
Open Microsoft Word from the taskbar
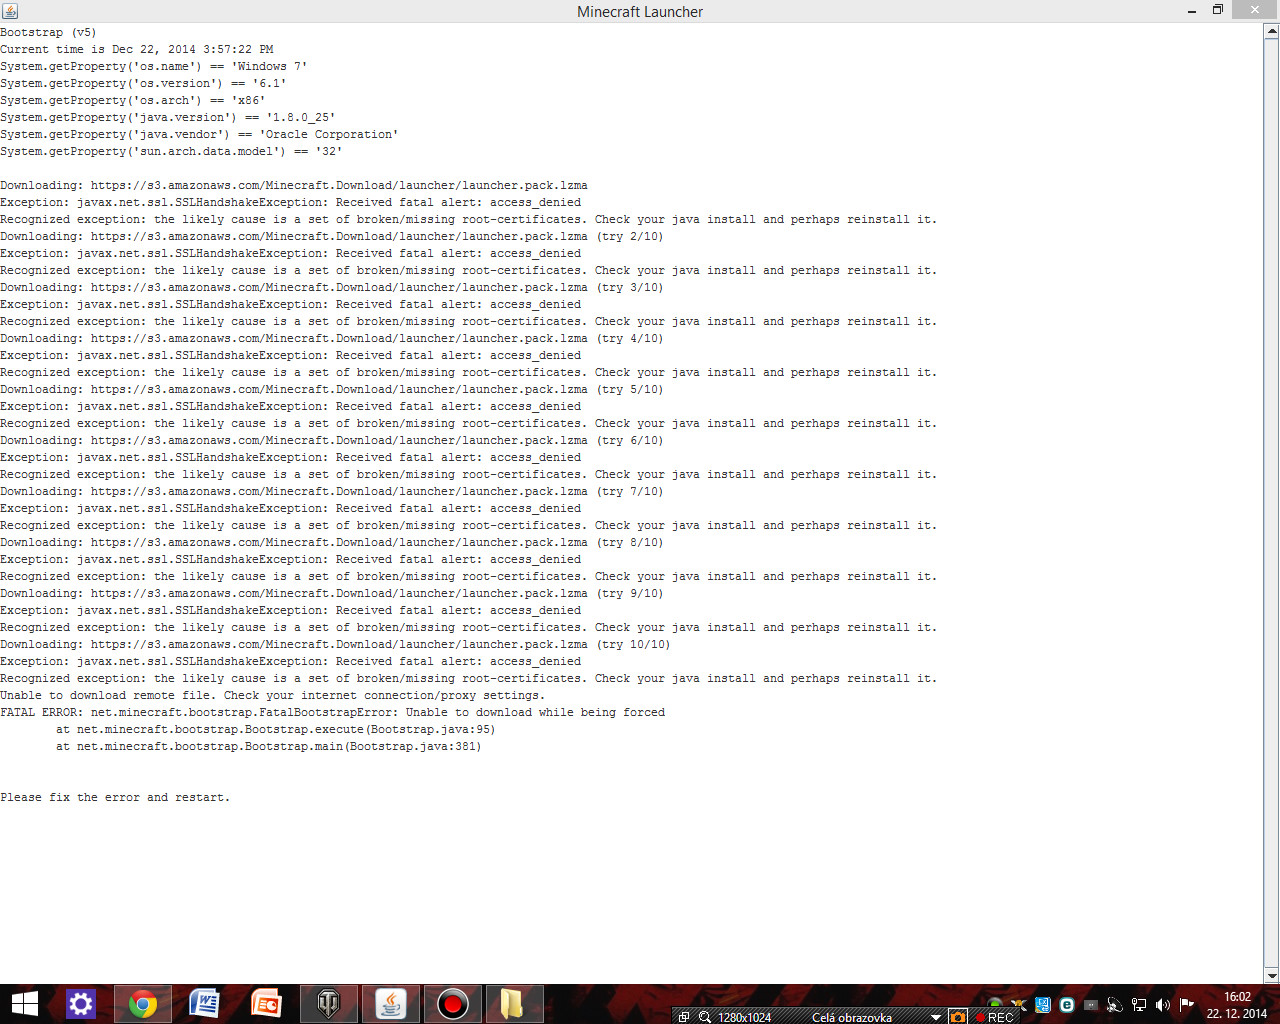click(204, 1004)
